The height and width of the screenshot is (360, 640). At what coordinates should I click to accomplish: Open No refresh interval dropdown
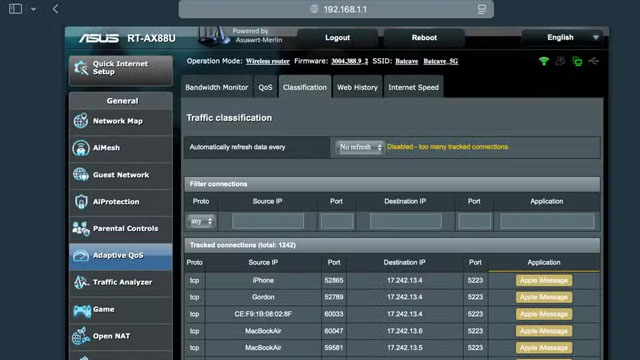click(x=360, y=147)
